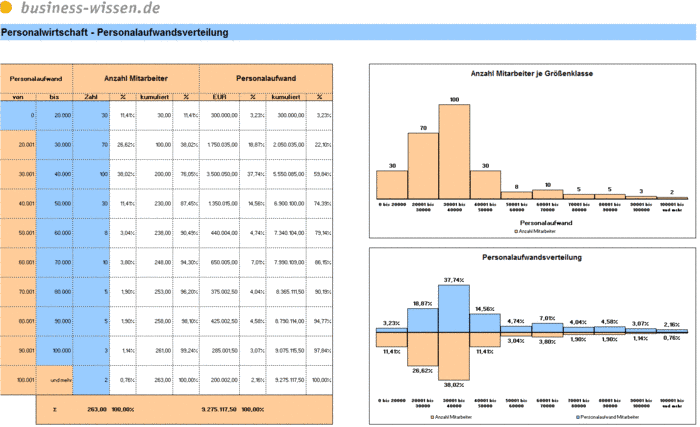This screenshot has height=427, width=700.
Task: Click the Personalaufwandsverteilung chart title
Action: tap(532, 257)
